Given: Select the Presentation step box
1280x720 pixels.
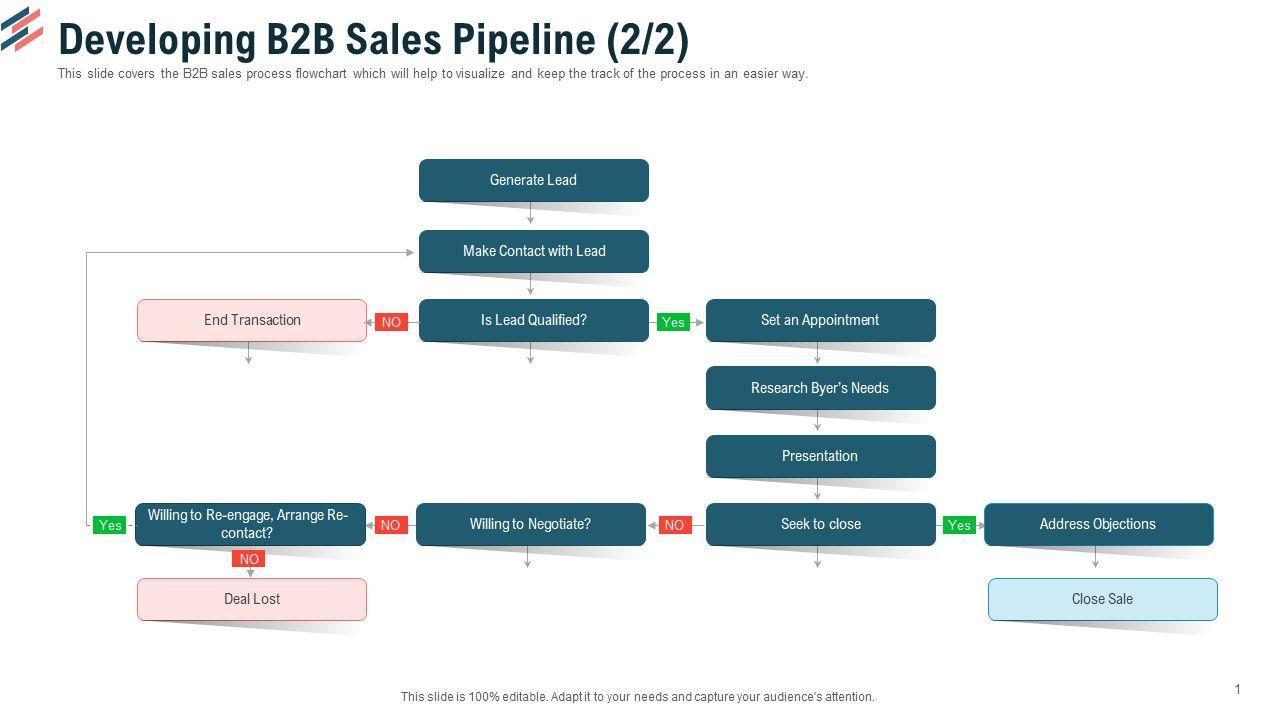Looking at the screenshot, I should (x=820, y=456).
